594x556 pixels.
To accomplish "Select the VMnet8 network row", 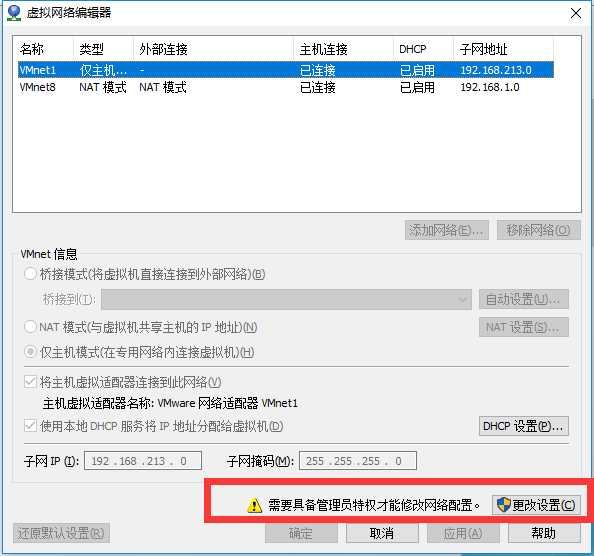I will 286,87.
